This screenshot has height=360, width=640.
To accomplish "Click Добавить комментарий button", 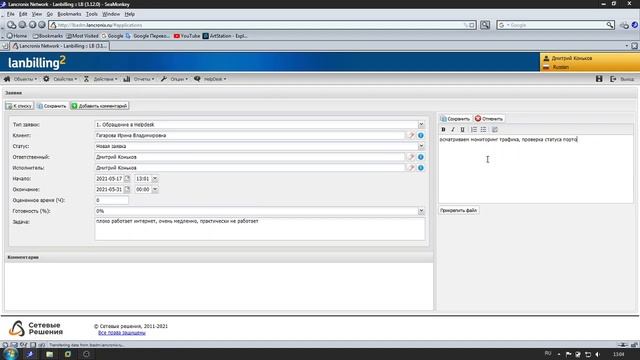I will pyautogui.click(x=100, y=106).
